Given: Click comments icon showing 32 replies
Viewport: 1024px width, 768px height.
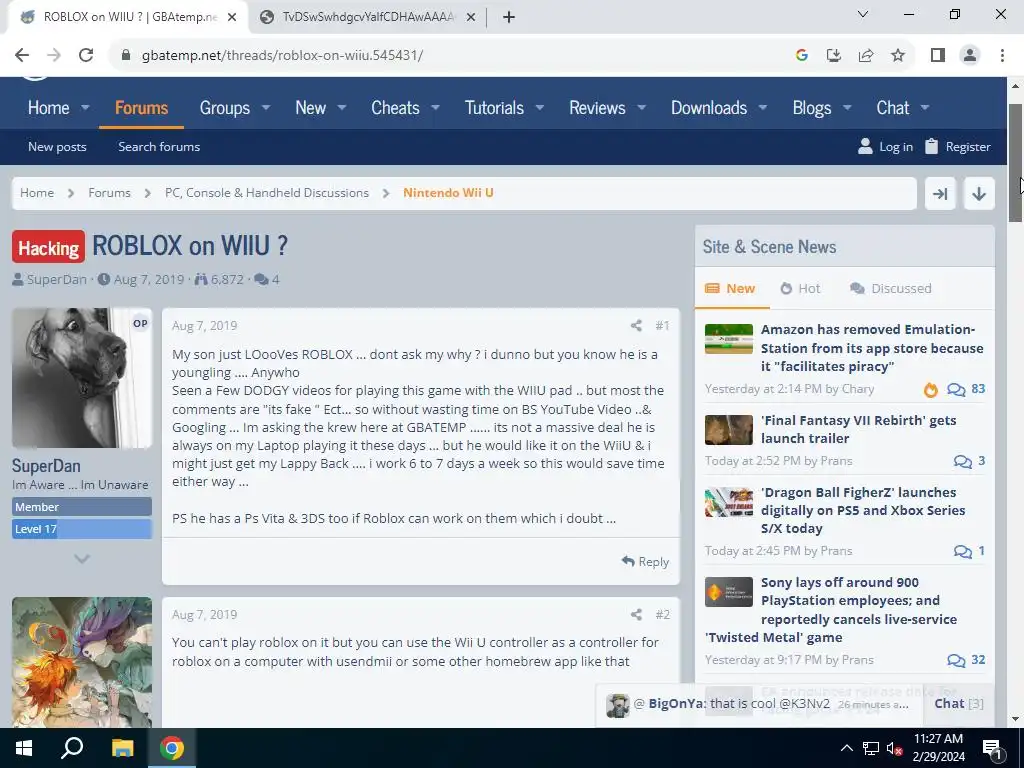Looking at the screenshot, I should 956,660.
